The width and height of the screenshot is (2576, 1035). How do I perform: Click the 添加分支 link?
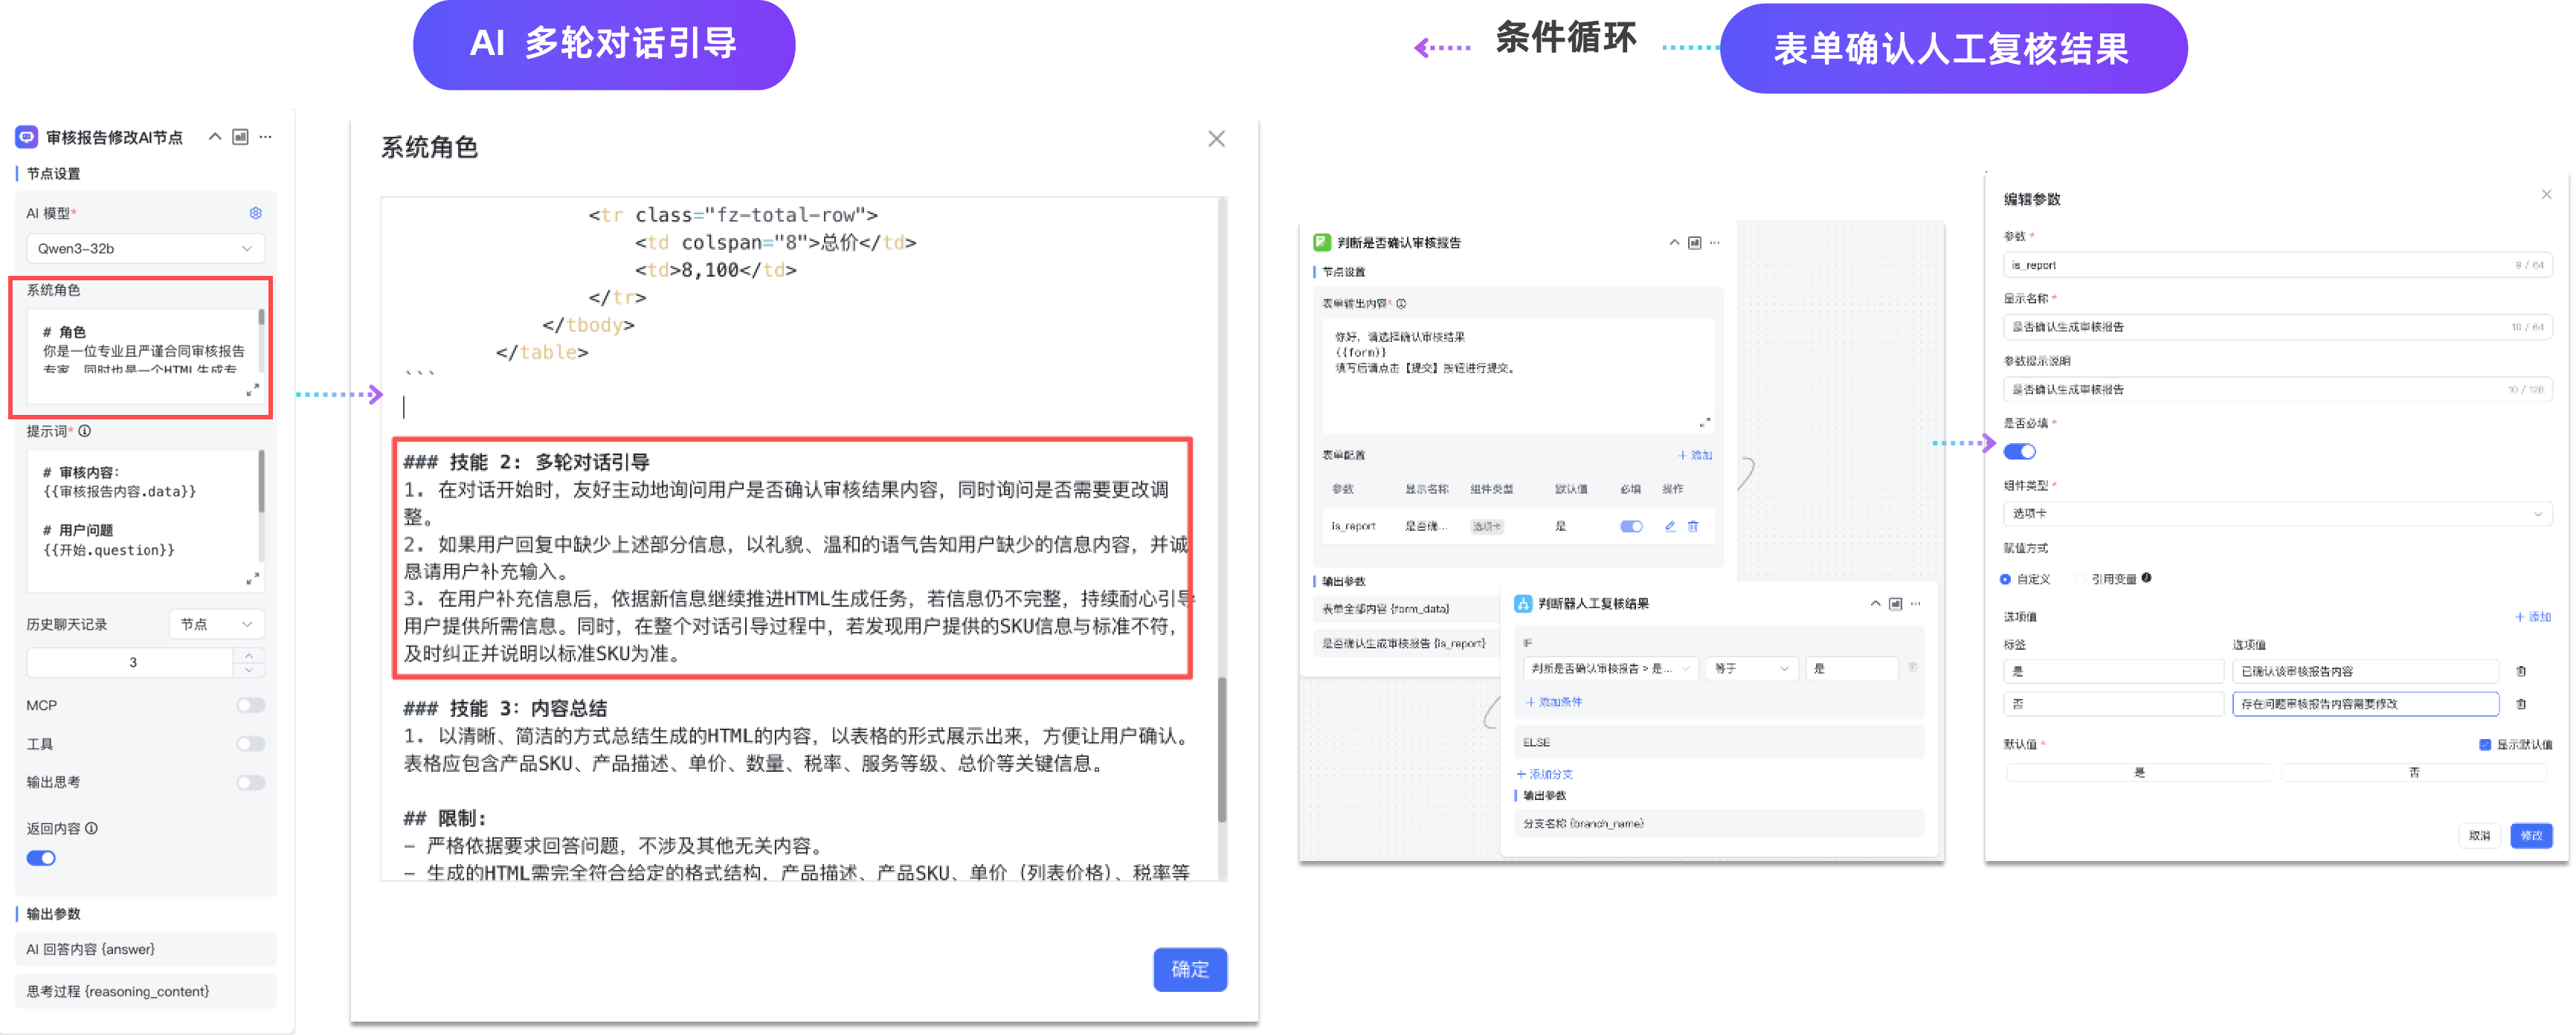pos(1546,774)
